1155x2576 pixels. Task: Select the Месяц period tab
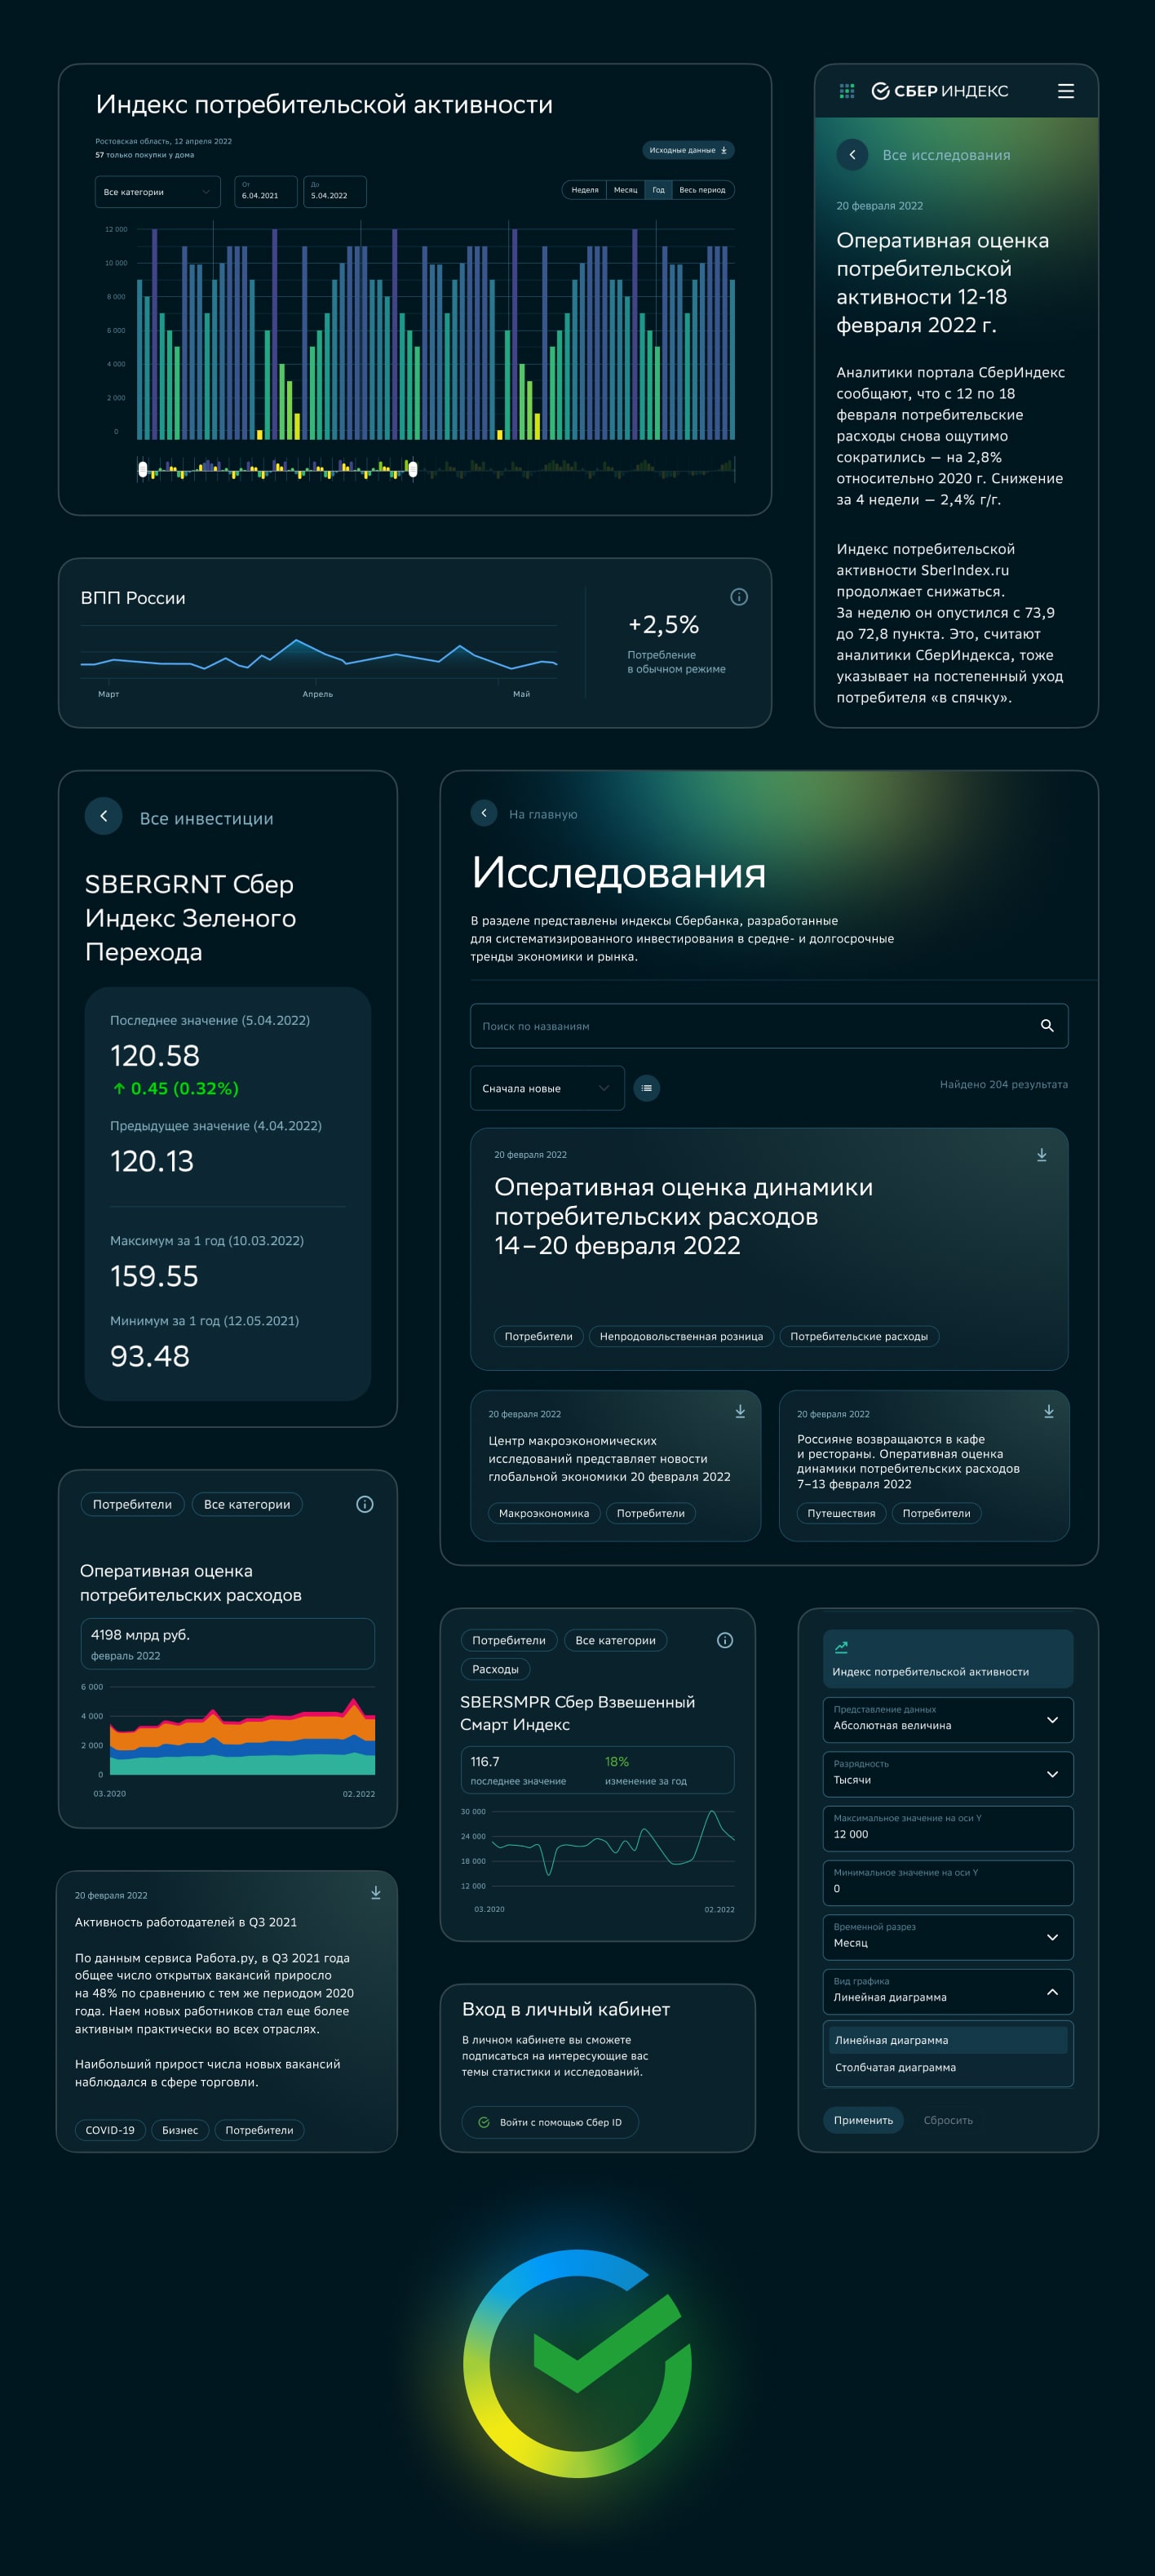pos(626,190)
